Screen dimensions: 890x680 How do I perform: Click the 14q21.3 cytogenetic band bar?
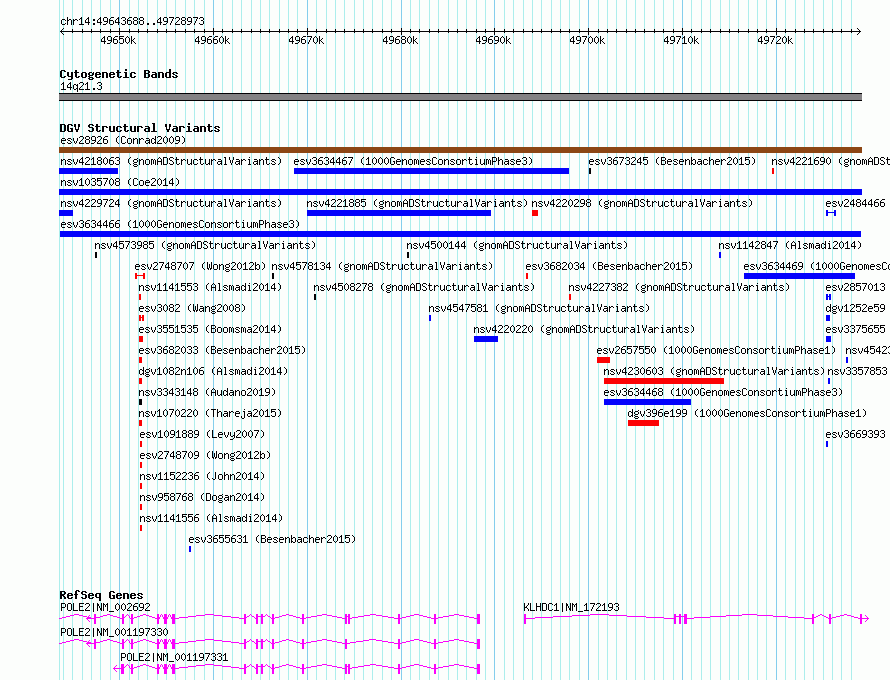(460, 97)
